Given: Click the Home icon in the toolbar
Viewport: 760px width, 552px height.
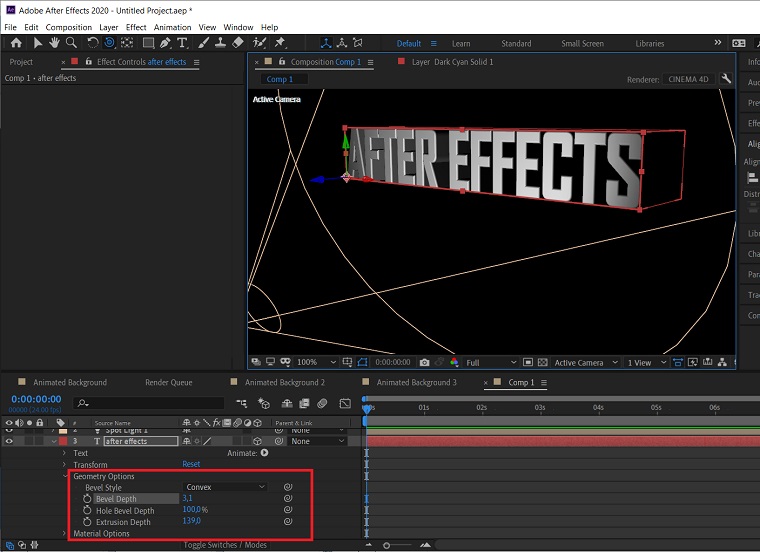Looking at the screenshot, I should [17, 43].
